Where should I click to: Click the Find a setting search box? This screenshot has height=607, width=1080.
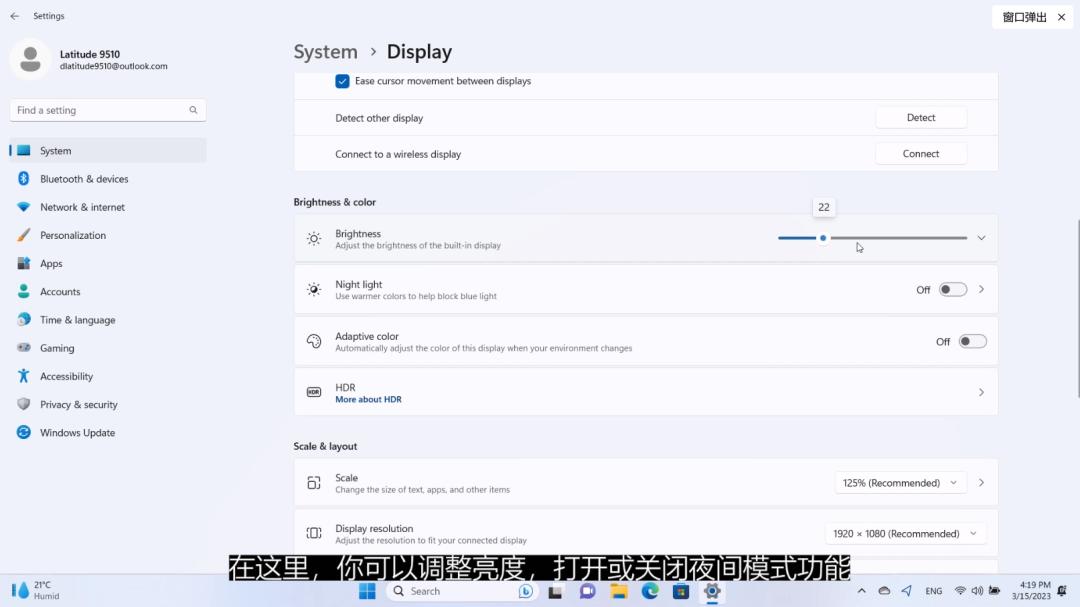click(100, 110)
